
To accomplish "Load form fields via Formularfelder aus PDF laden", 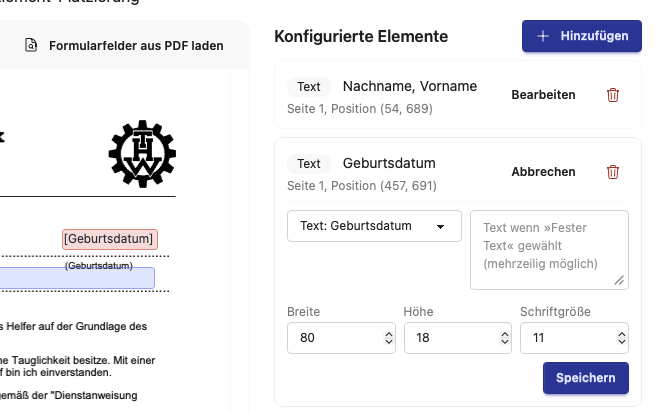I will pos(124,45).
